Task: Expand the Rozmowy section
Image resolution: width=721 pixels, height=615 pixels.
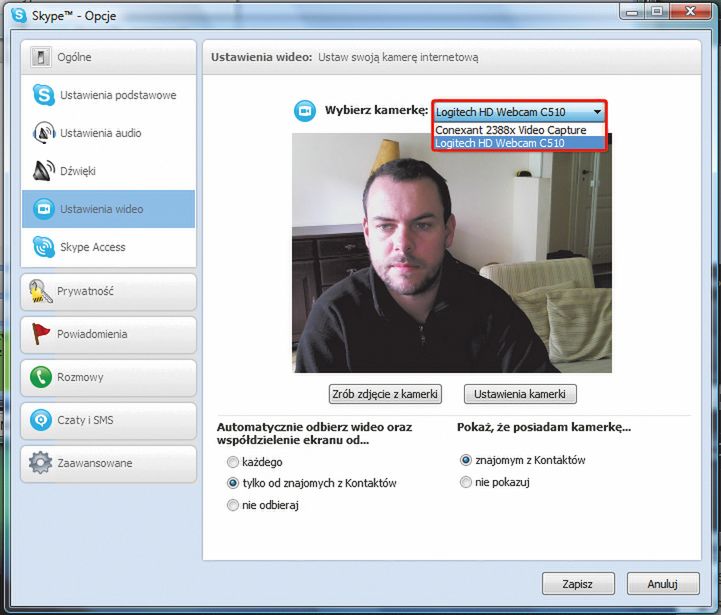Action: pyautogui.click(x=109, y=377)
